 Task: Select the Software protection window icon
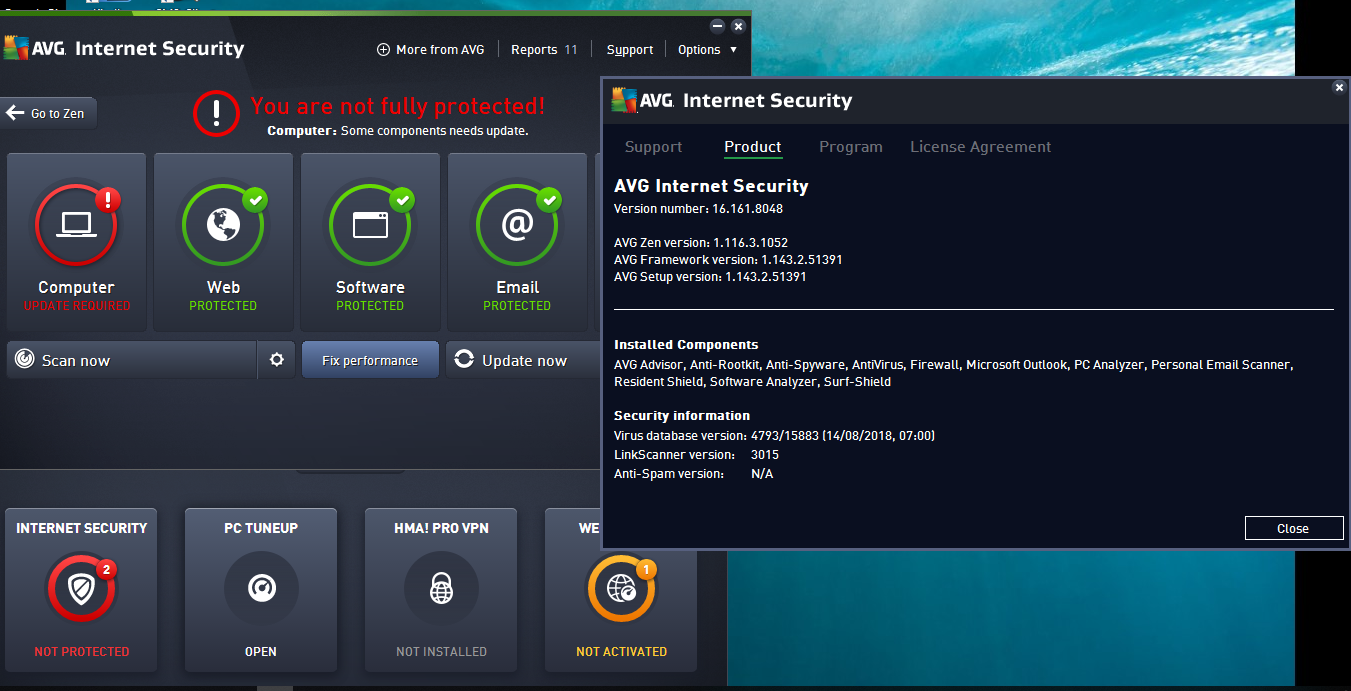370,225
